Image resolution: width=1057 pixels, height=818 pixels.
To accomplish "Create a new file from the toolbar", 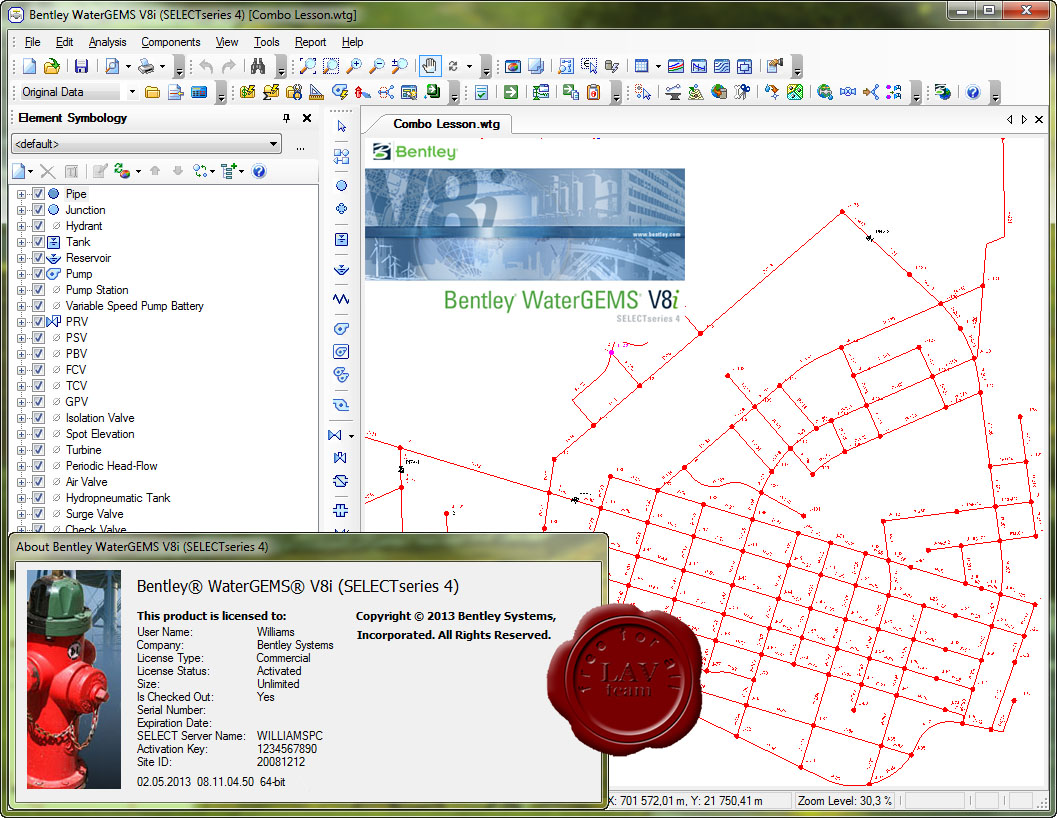I will point(29,66).
